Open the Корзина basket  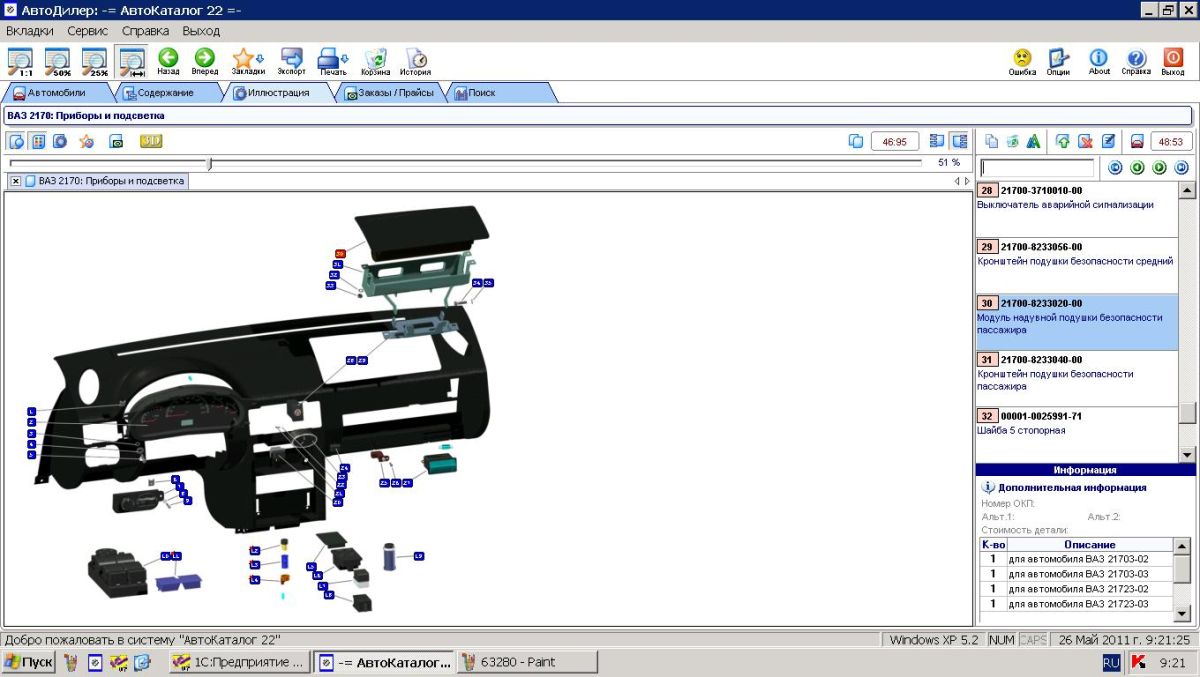376,61
